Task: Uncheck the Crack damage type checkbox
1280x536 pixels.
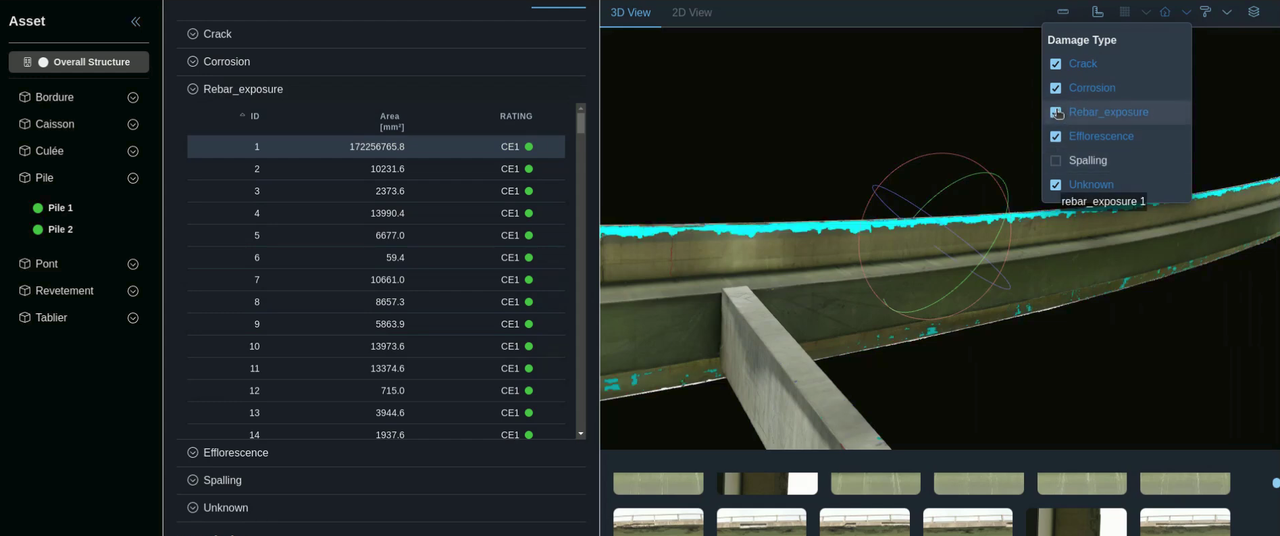Action: click(x=1055, y=64)
